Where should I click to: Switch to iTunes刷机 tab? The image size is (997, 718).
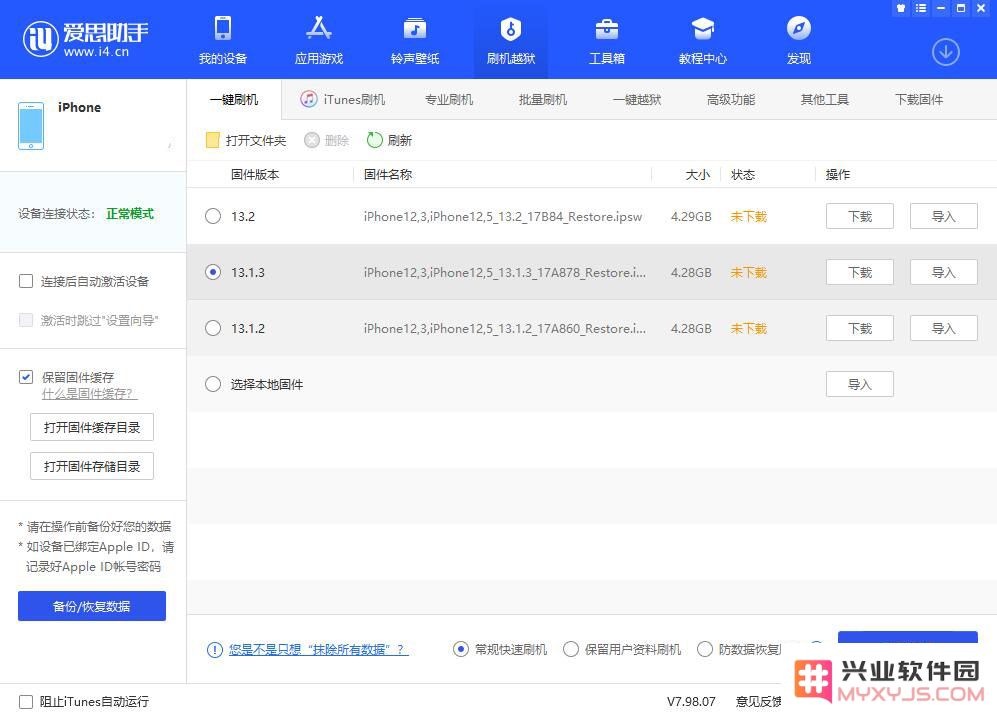[343, 99]
